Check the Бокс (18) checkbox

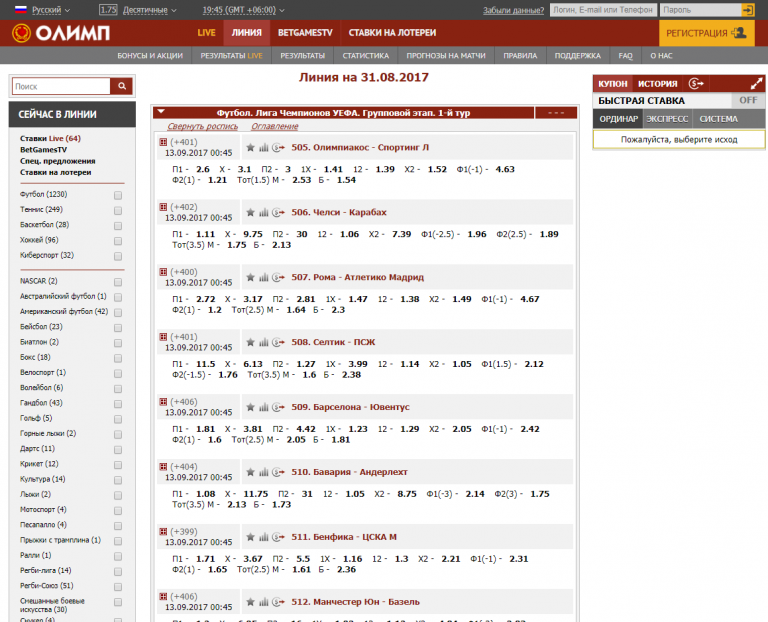tap(118, 358)
